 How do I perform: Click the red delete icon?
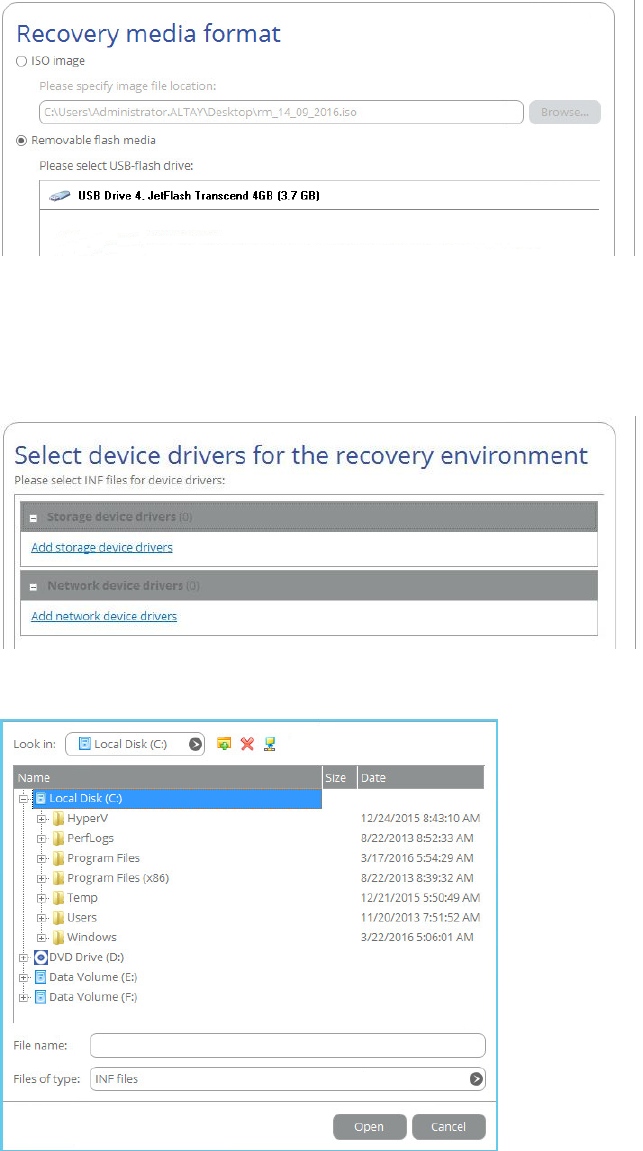pos(247,744)
